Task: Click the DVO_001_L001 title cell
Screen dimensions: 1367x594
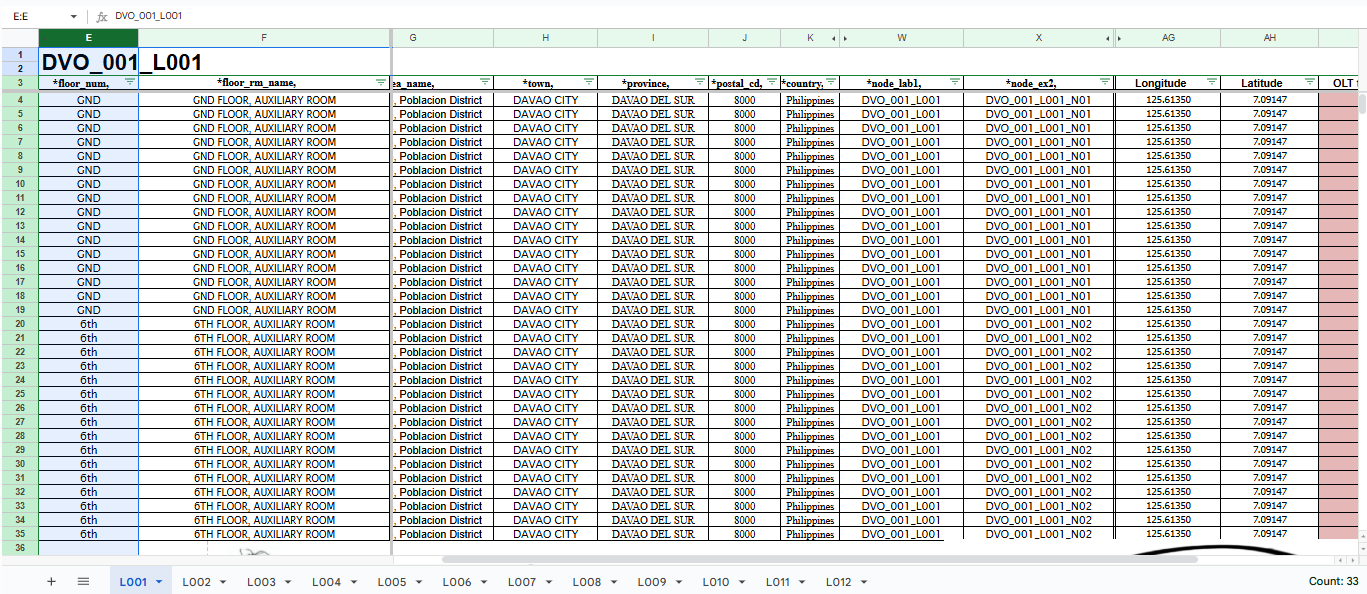Action: [x=122, y=62]
